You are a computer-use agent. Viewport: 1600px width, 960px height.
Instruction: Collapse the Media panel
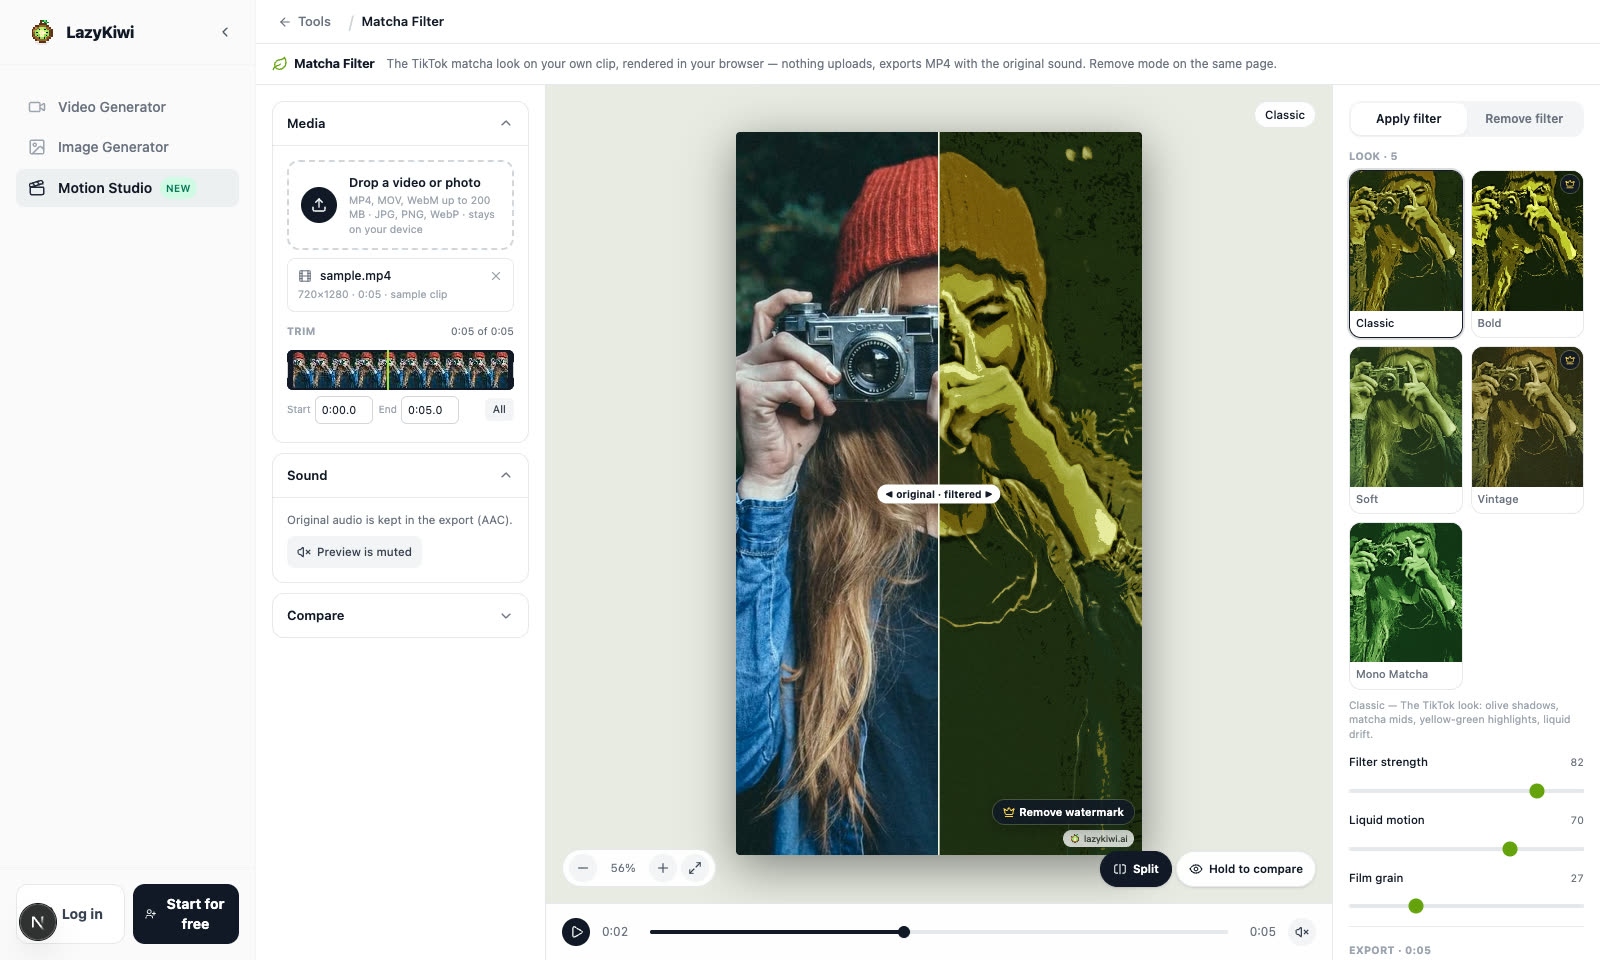pyautogui.click(x=506, y=123)
